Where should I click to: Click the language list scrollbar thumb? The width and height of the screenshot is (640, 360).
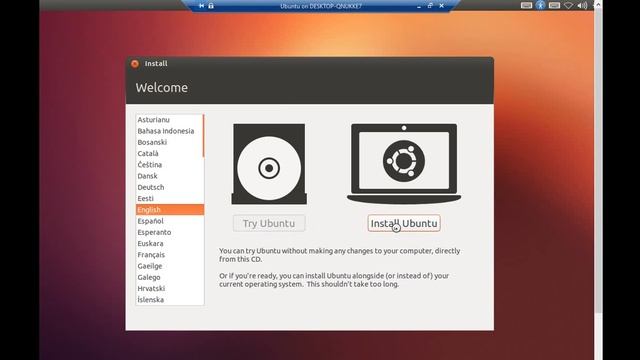tap(203, 136)
